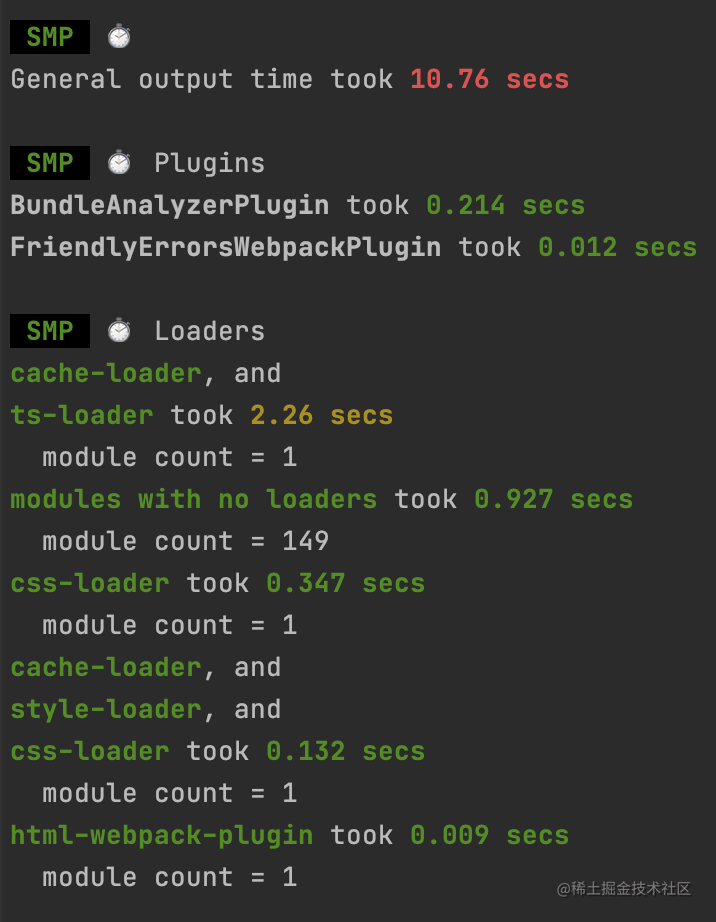Click the style-loader entry
716x922 pixels.
pos(106,710)
